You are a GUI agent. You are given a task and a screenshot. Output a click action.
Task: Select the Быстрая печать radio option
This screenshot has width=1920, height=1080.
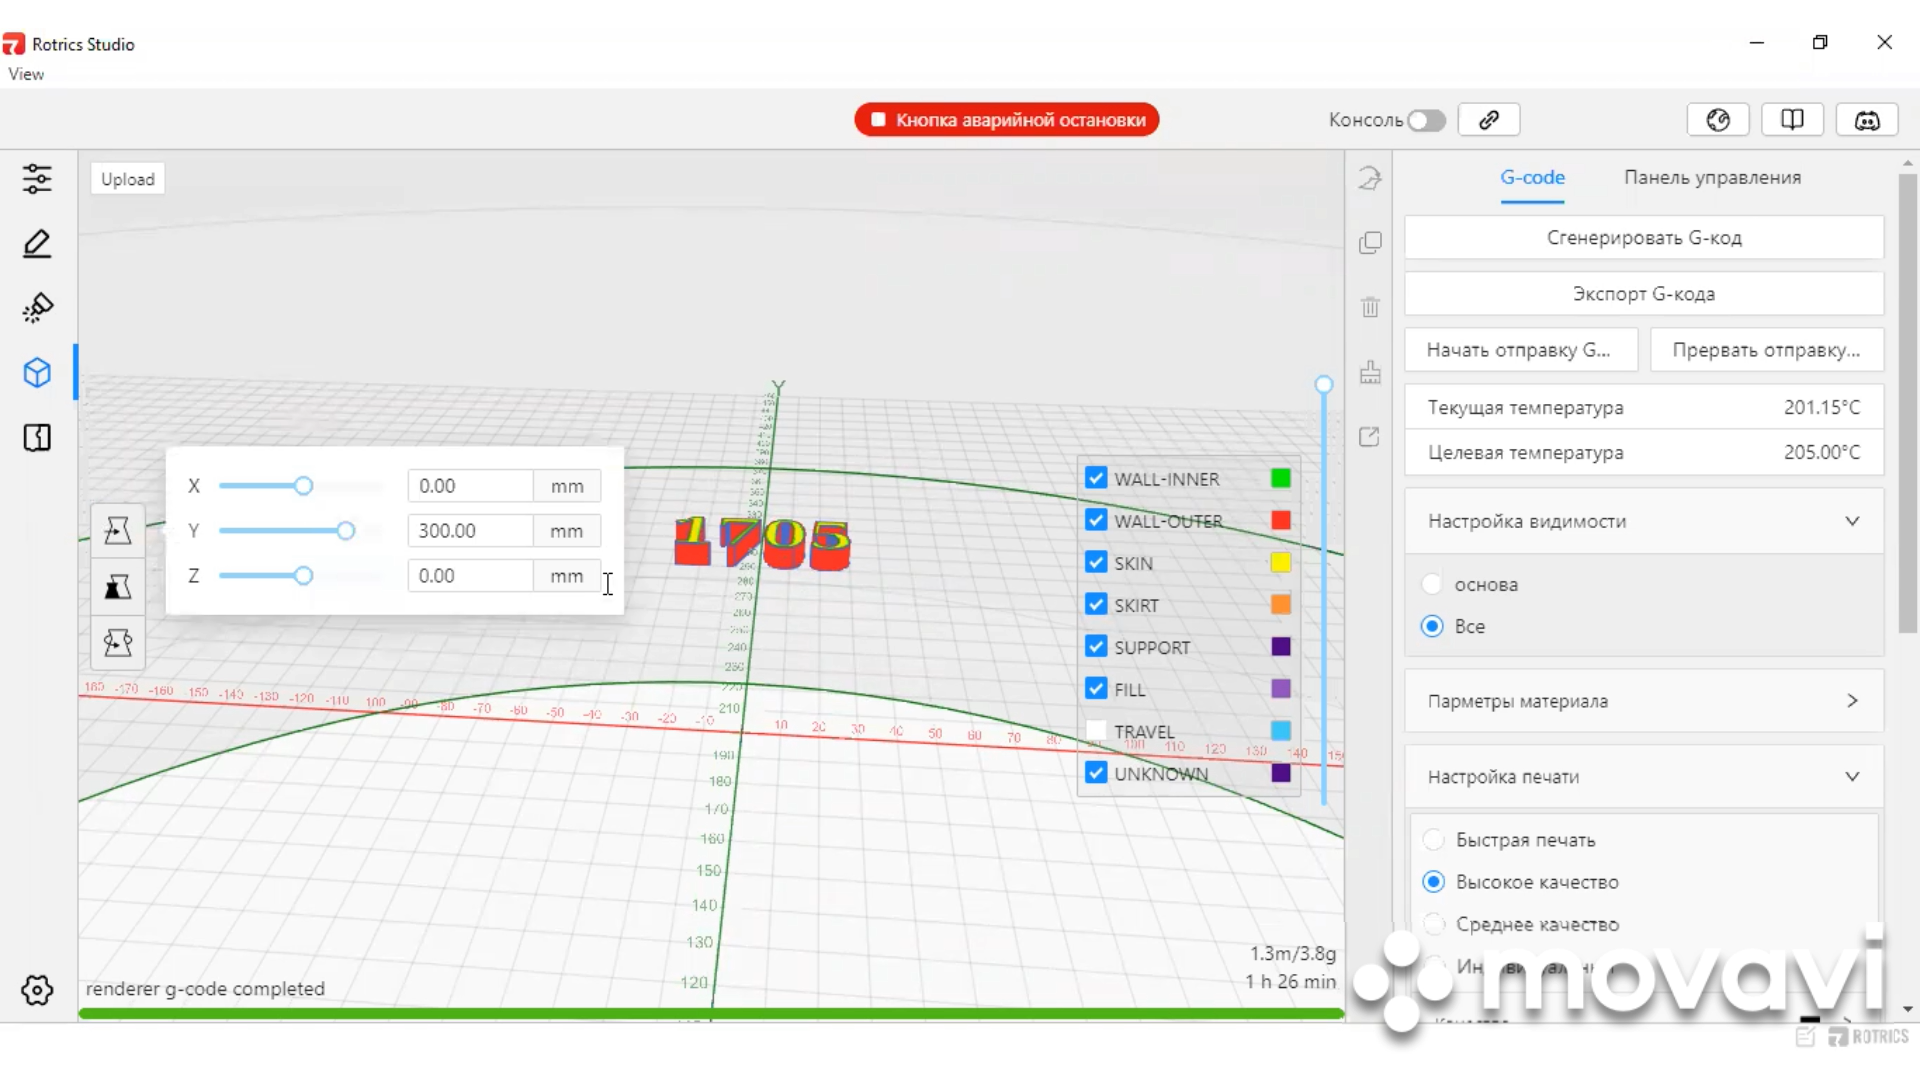(x=1433, y=840)
